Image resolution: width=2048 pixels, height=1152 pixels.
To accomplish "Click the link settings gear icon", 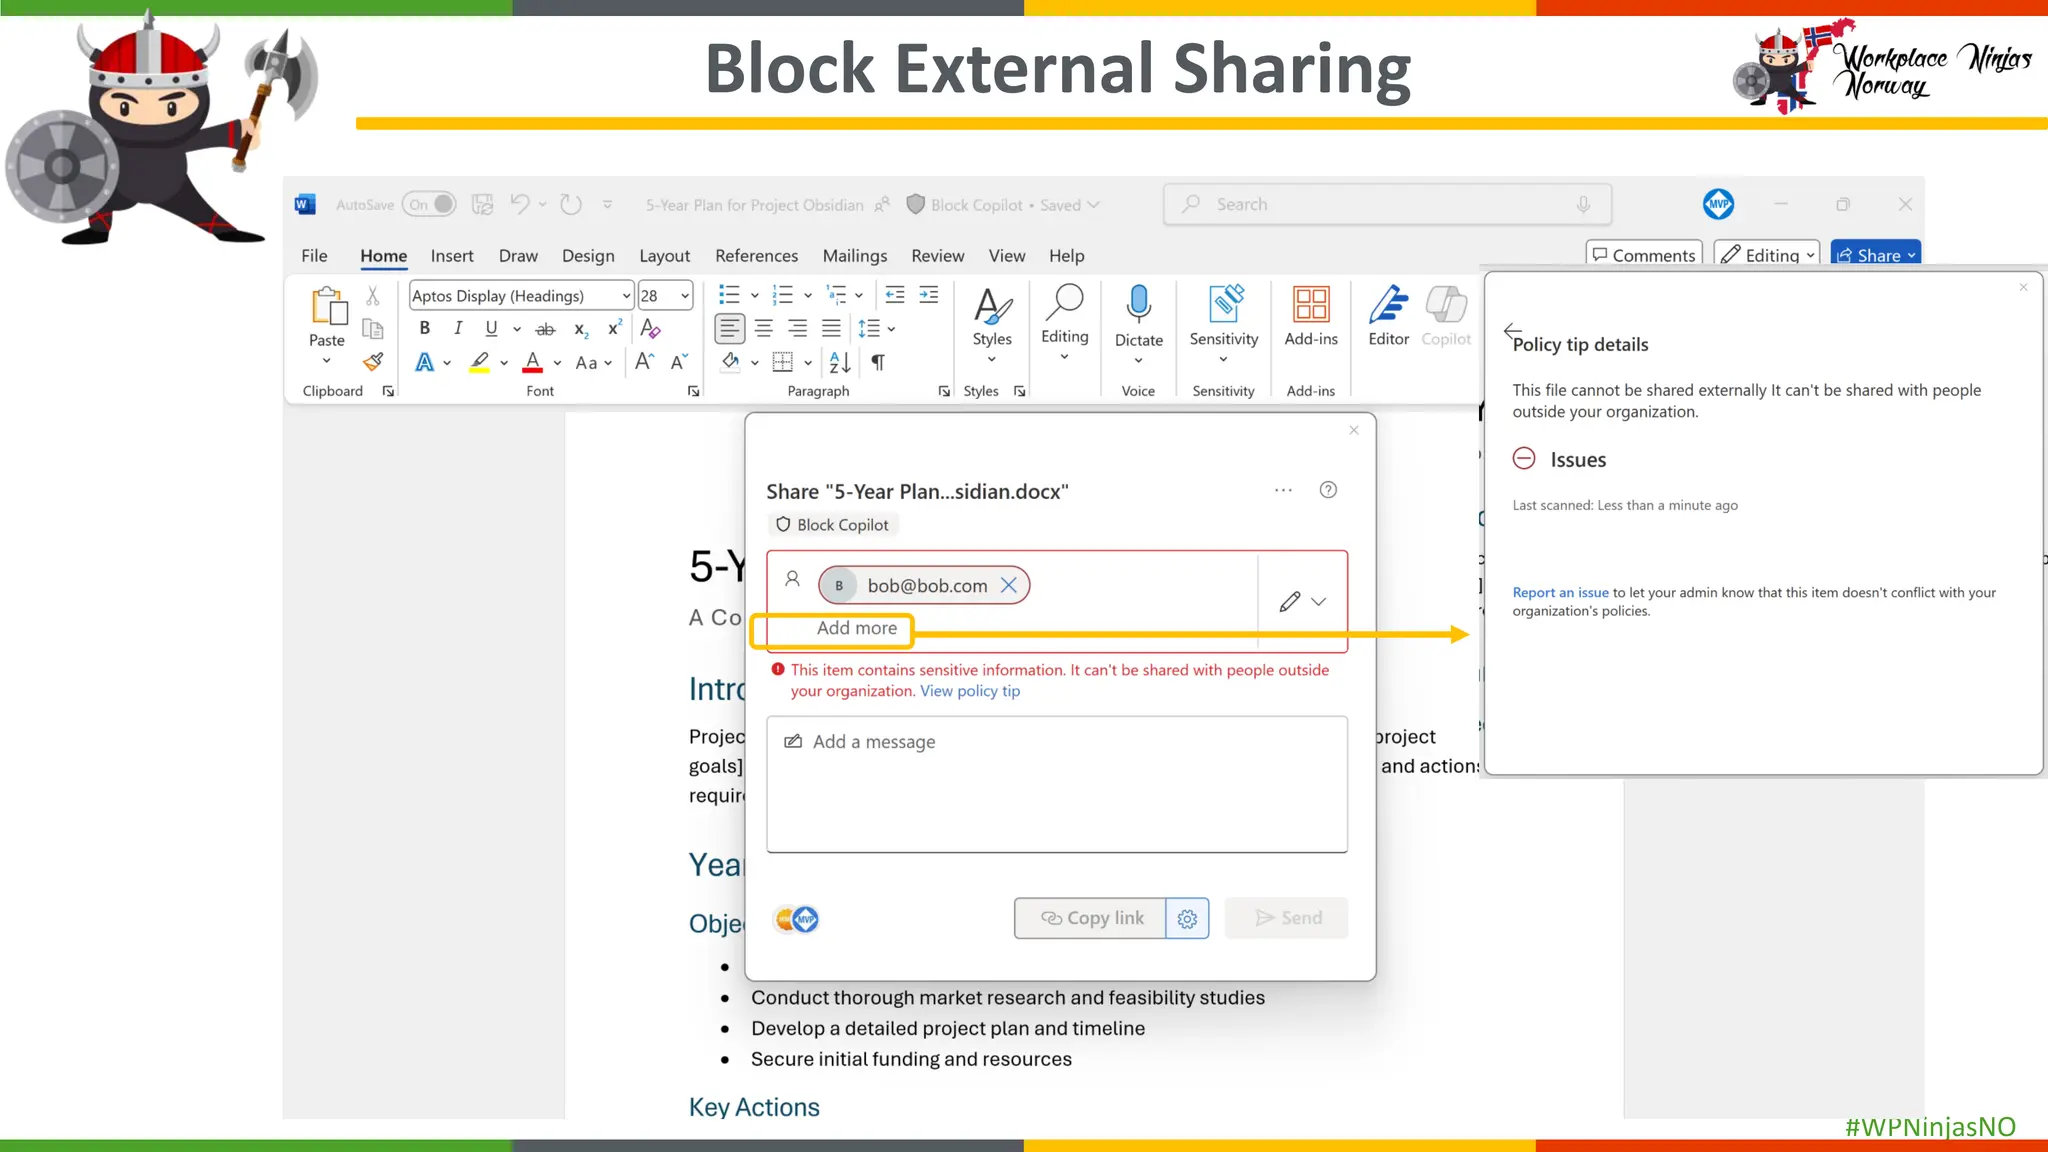I will click(x=1187, y=918).
